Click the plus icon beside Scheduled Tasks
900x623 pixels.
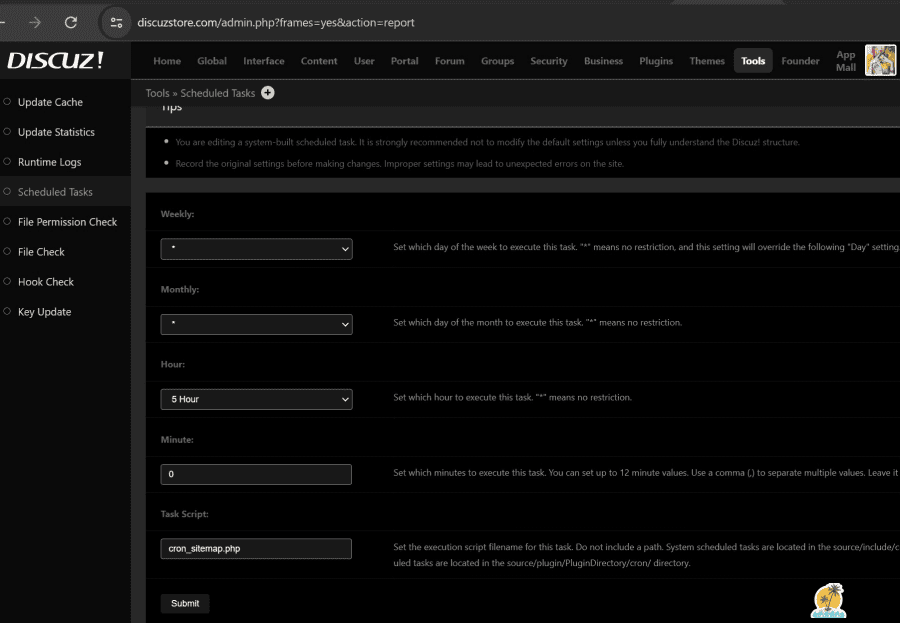click(x=267, y=93)
